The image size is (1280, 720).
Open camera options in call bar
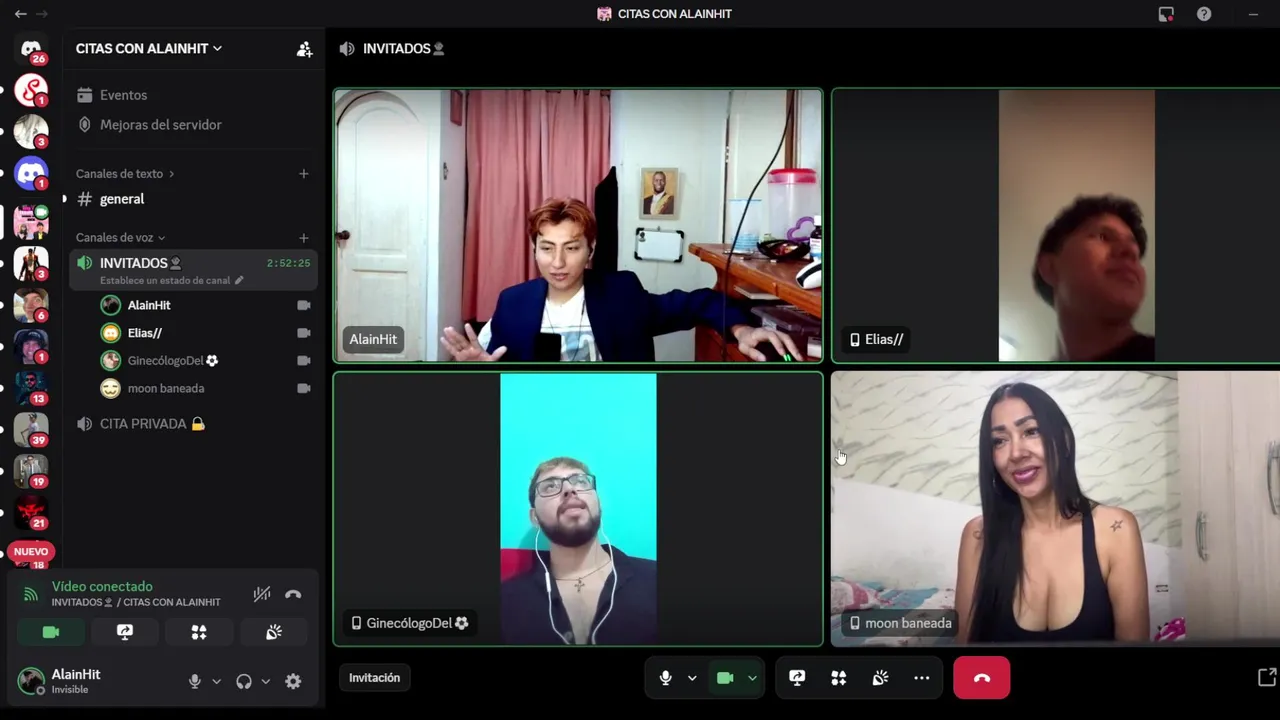tap(752, 678)
